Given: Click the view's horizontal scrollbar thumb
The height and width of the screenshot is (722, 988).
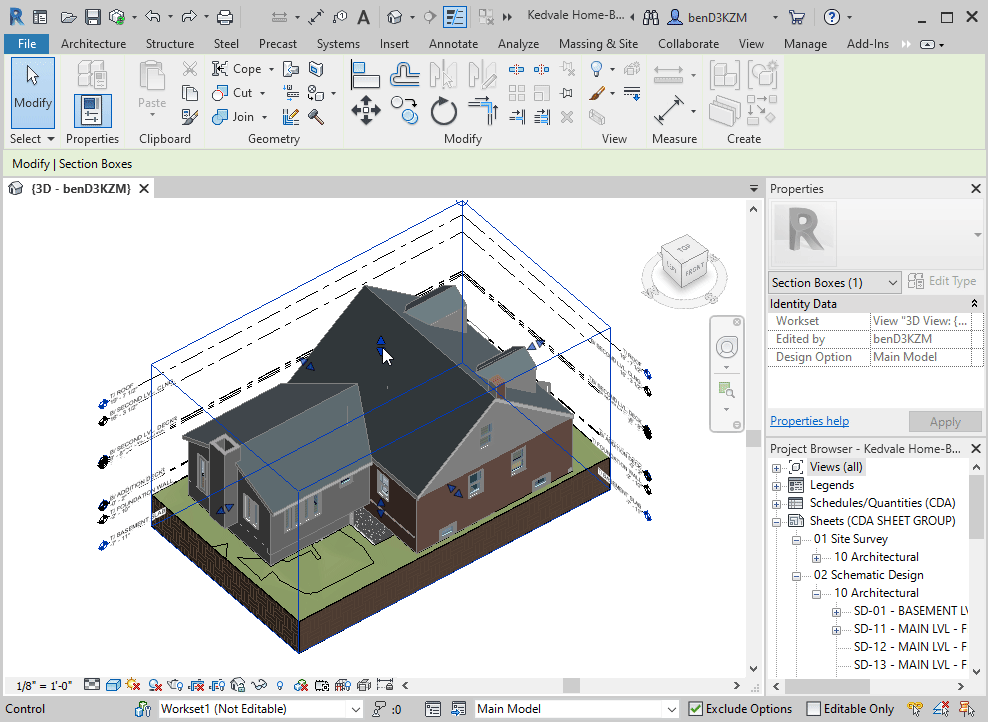Looking at the screenshot, I should (572, 685).
